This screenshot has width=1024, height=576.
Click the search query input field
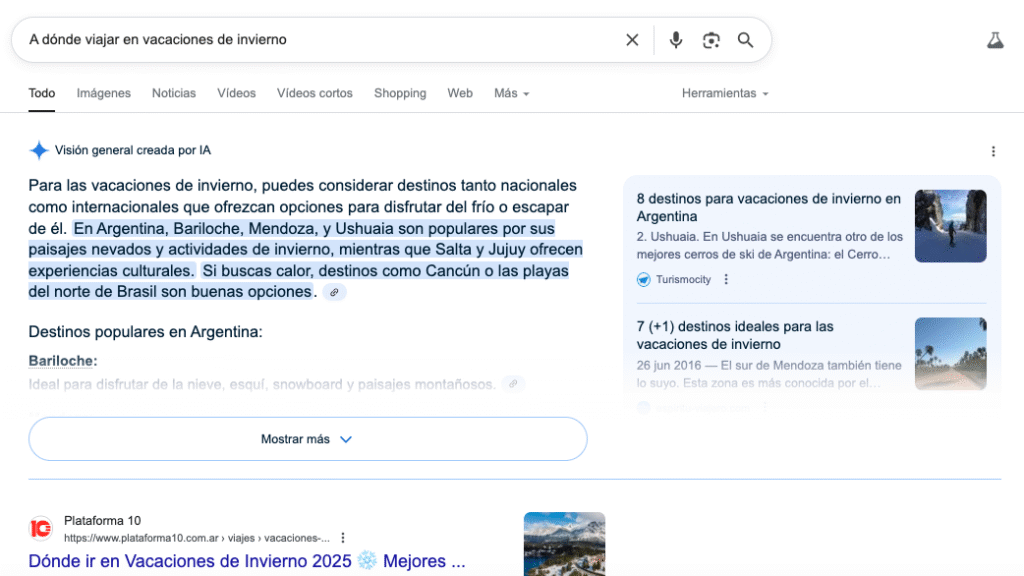[320, 40]
